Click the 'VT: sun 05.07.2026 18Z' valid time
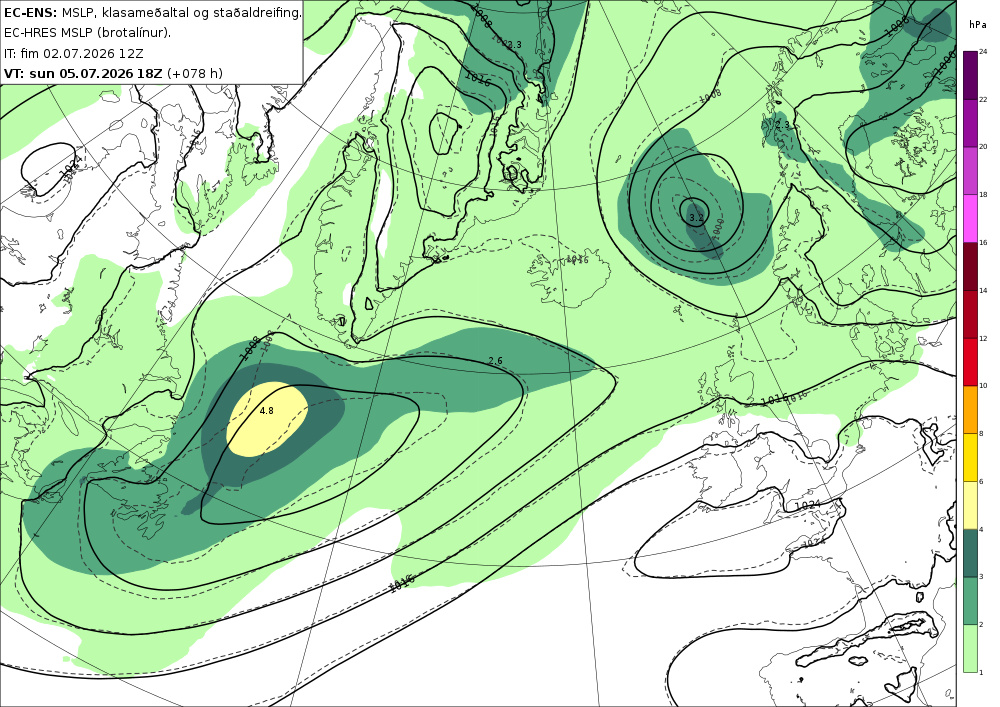Screen dimensions: 1000x707 tap(83, 73)
